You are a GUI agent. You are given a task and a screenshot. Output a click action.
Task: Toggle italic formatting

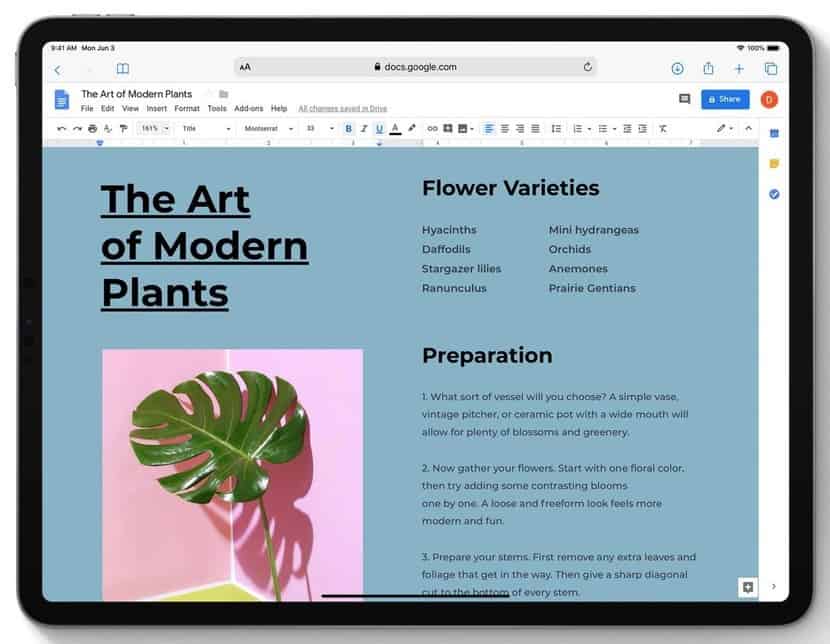pos(363,128)
